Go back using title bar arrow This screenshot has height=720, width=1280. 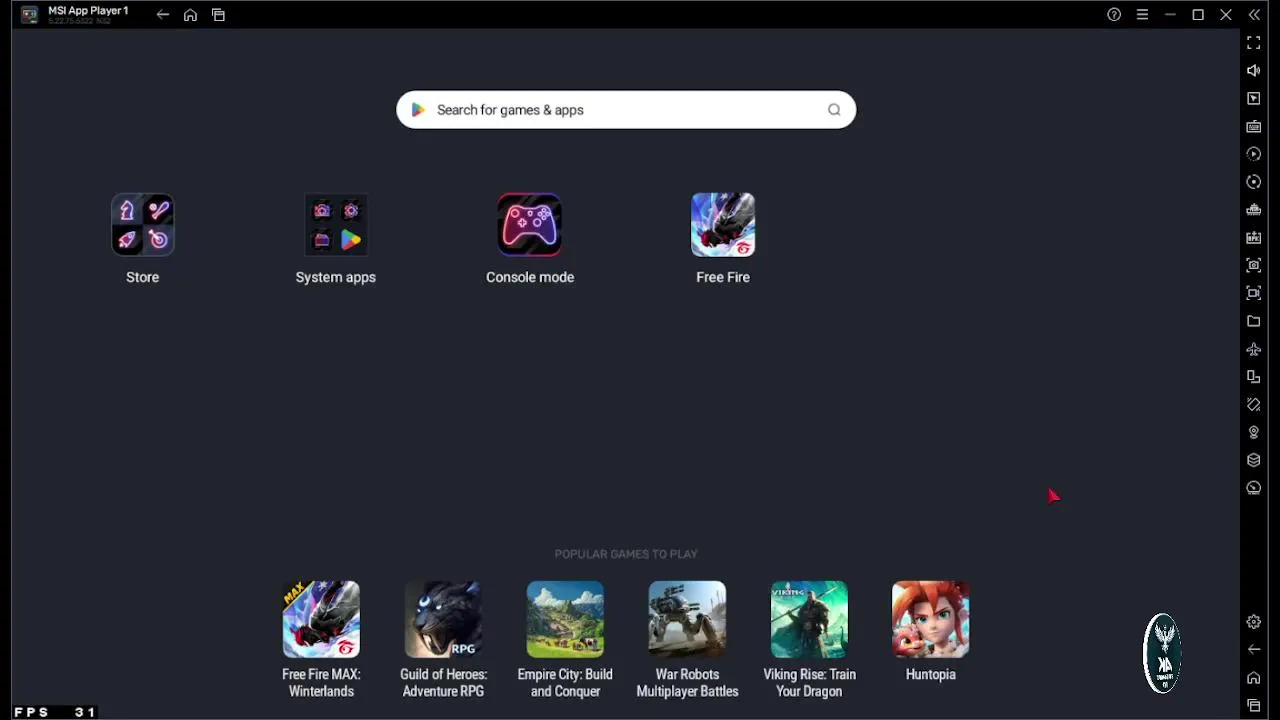163,15
